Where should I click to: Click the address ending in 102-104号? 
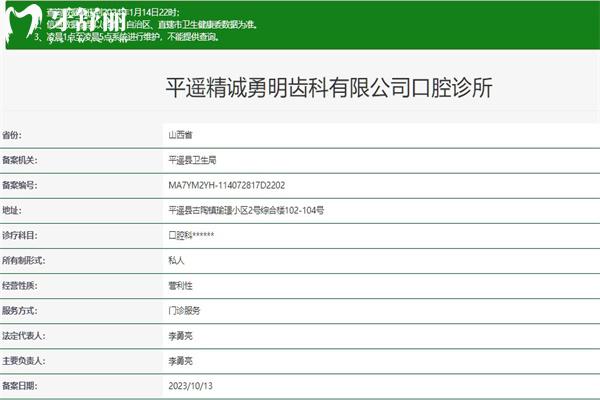[246, 210]
